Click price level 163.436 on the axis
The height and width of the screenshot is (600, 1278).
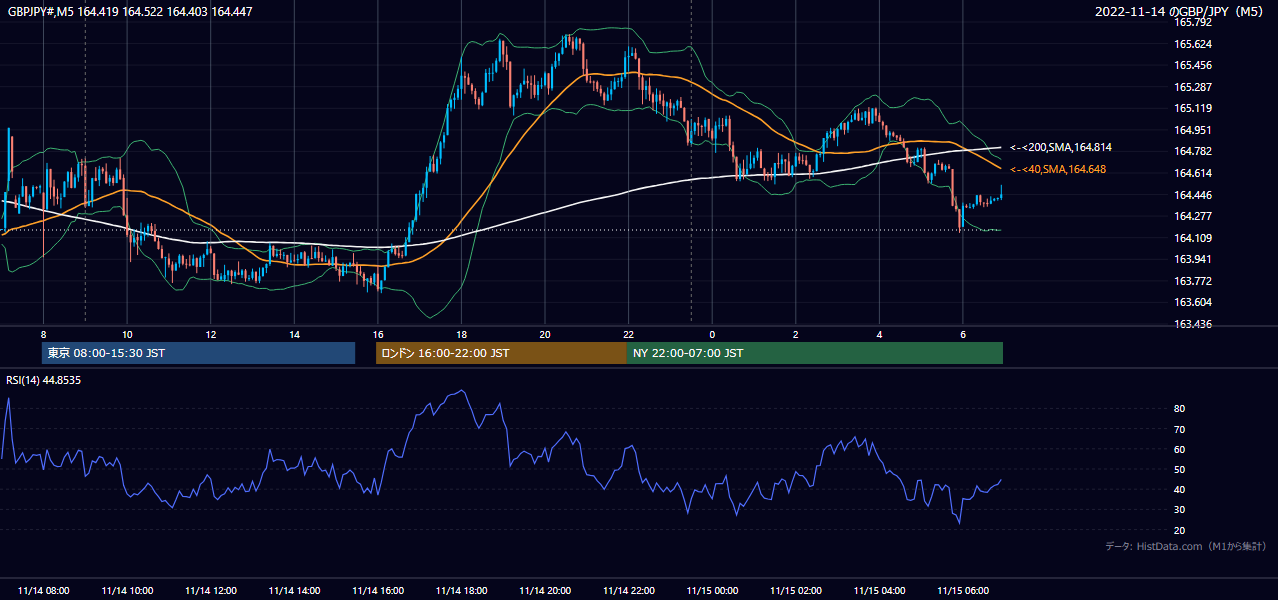1193,324
